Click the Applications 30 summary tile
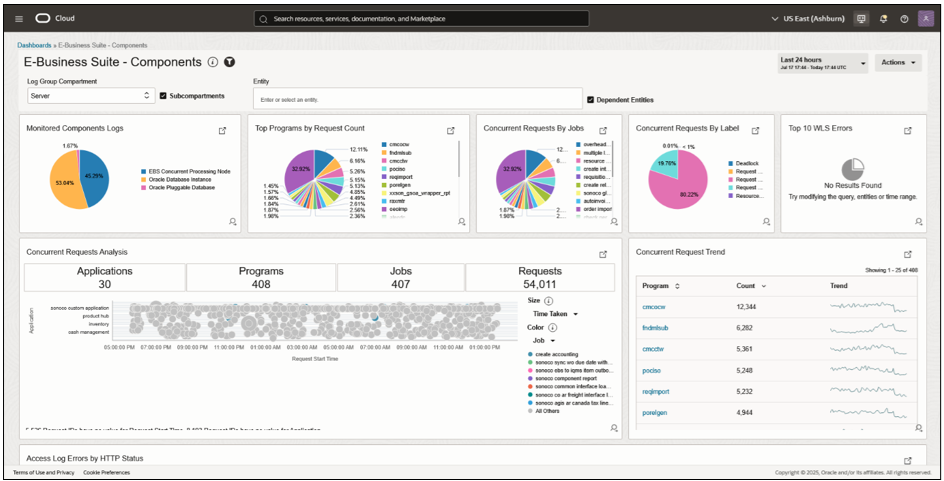The width and height of the screenshot is (944, 481). (105, 278)
